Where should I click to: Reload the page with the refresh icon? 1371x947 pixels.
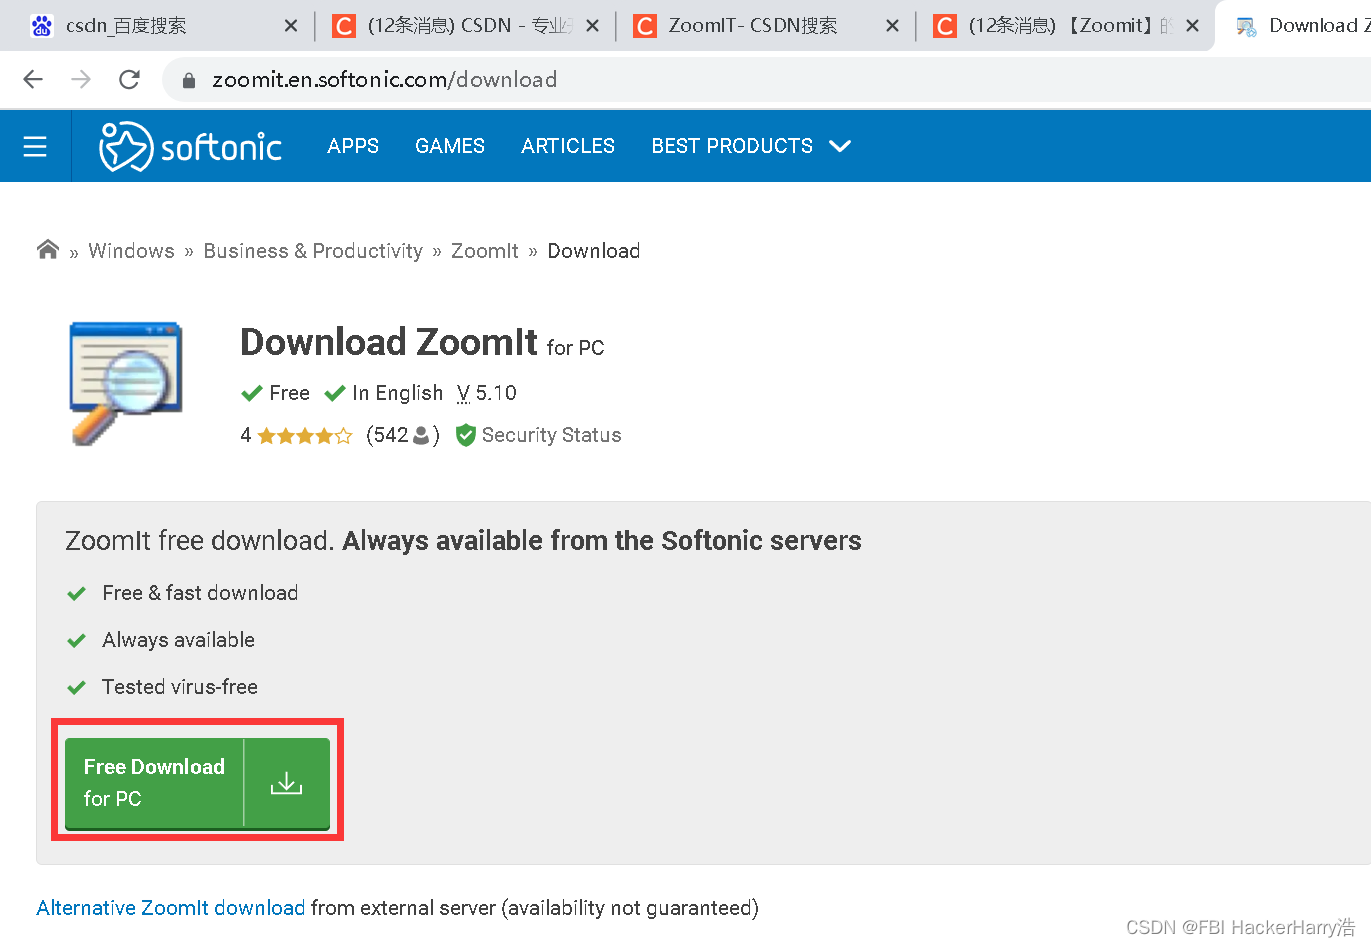click(x=129, y=79)
